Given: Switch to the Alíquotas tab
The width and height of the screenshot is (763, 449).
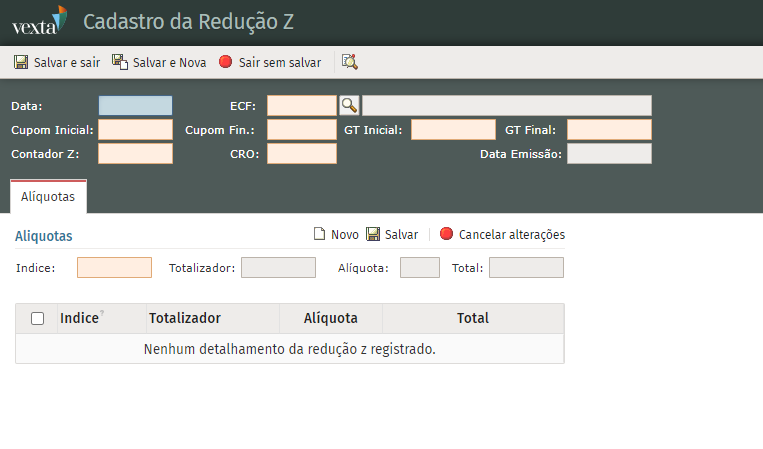Looking at the screenshot, I should click(48, 197).
